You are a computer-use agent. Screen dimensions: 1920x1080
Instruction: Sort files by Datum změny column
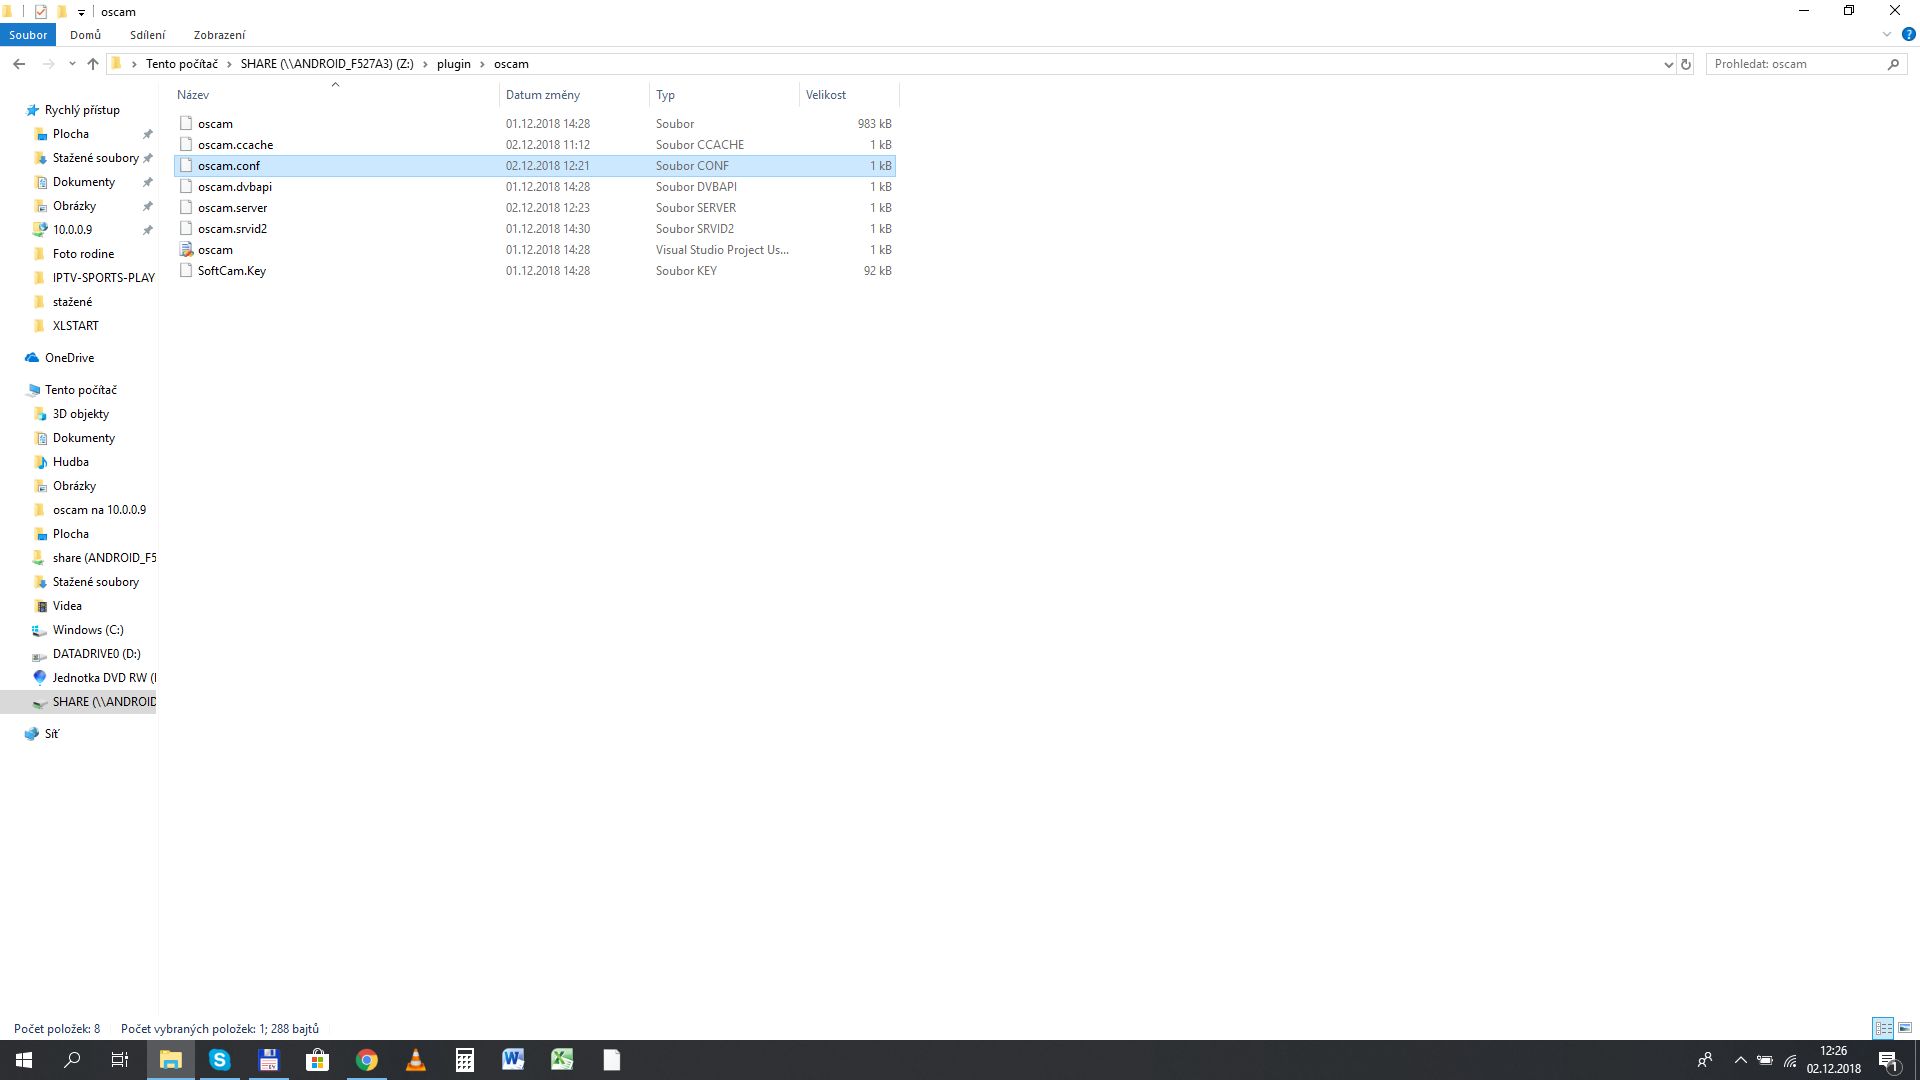[x=543, y=95]
